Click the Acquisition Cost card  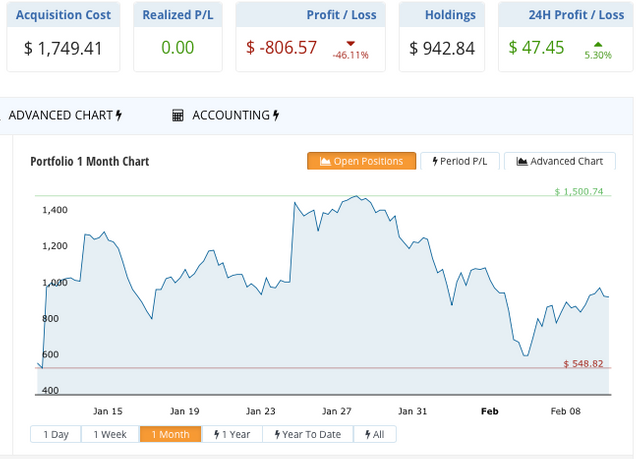(62, 36)
